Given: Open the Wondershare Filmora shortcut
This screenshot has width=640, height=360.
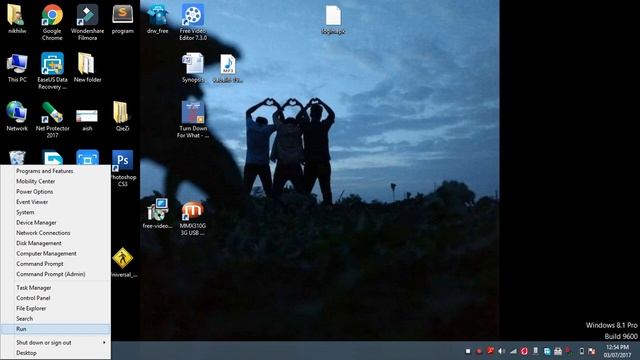Looking at the screenshot, I should [x=87, y=22].
